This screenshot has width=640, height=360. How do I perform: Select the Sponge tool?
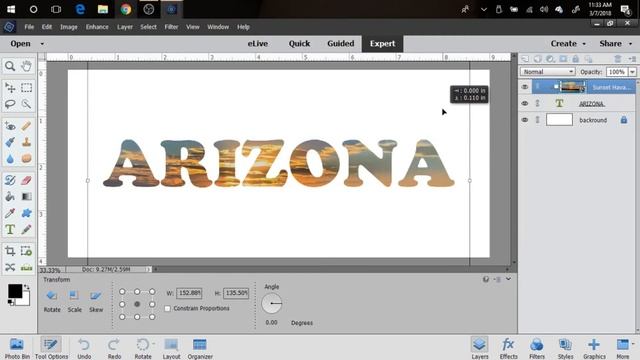27,158
